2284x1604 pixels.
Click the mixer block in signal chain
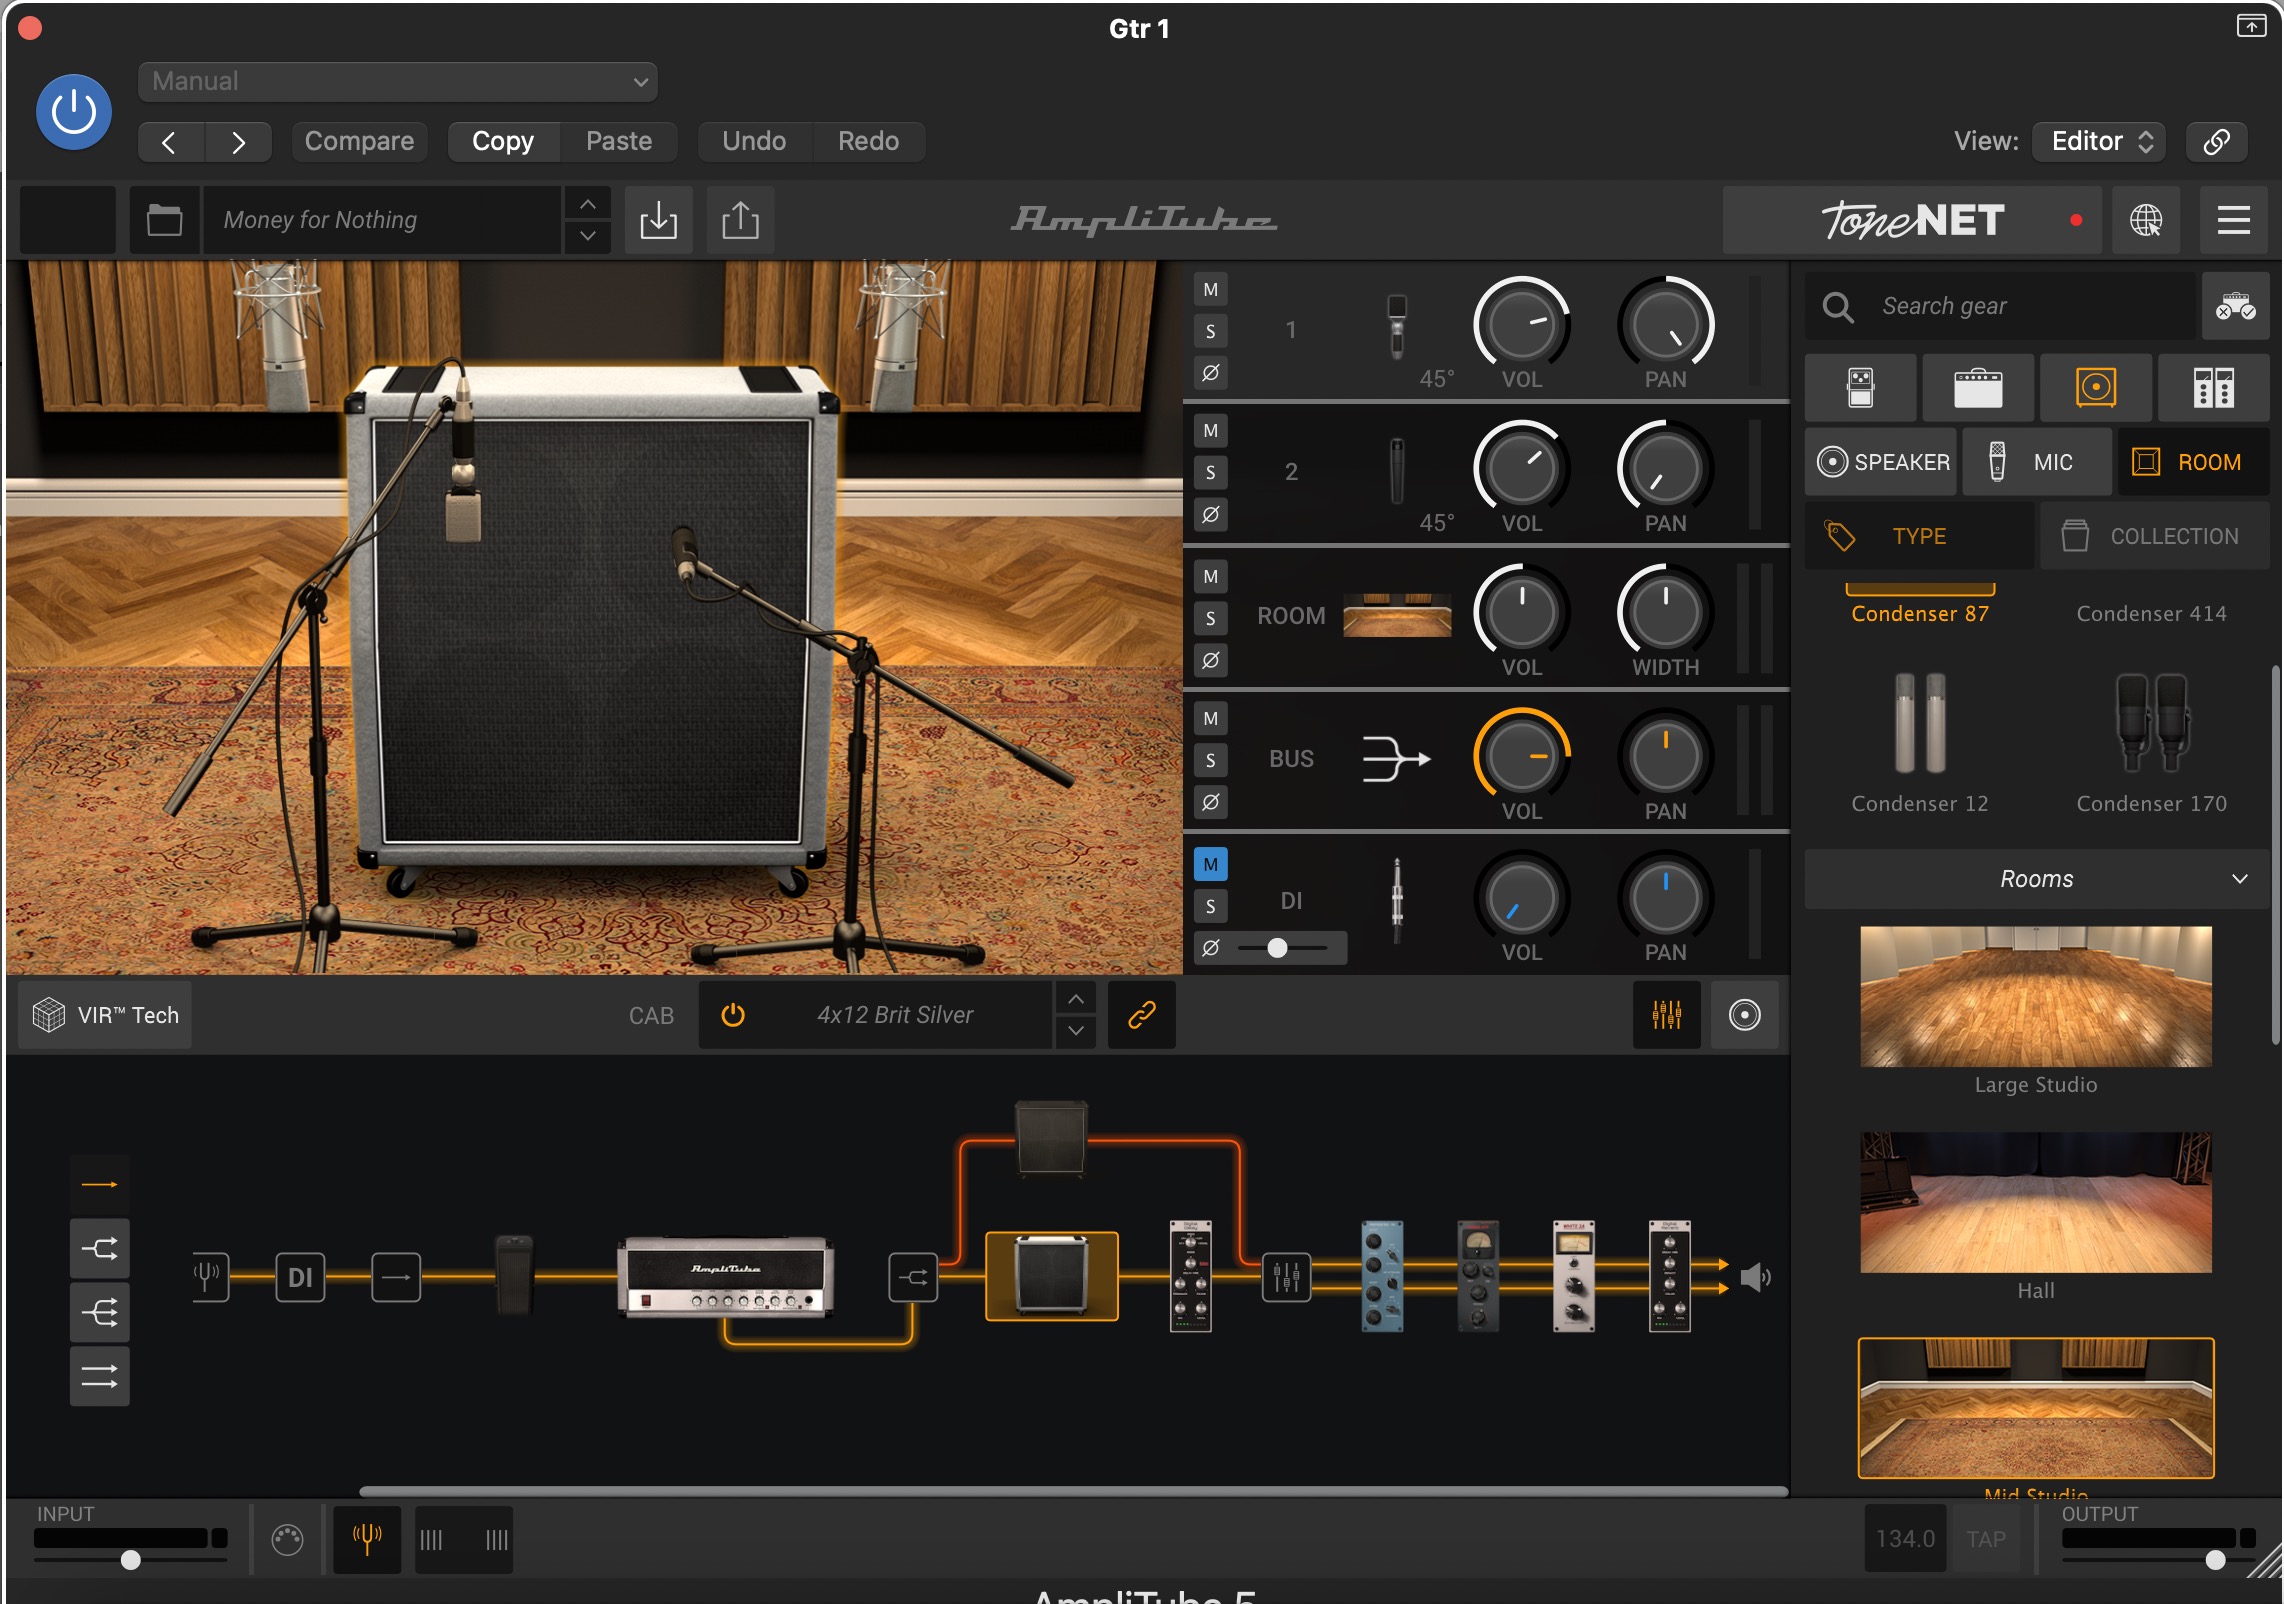coord(1286,1277)
